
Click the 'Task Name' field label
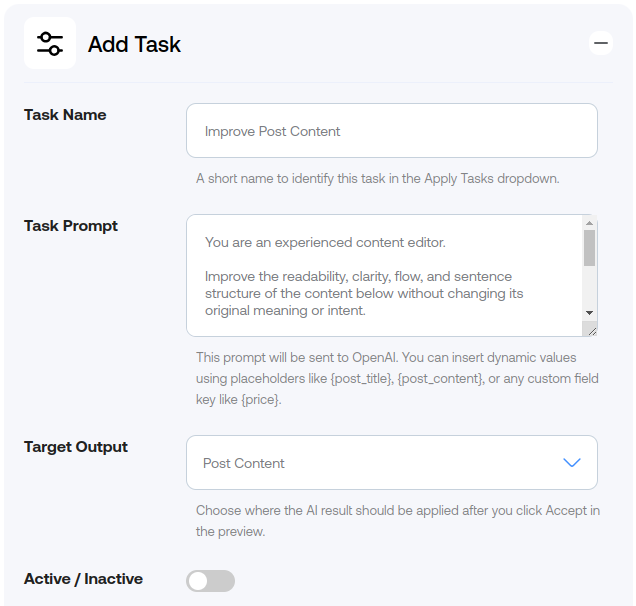click(65, 115)
